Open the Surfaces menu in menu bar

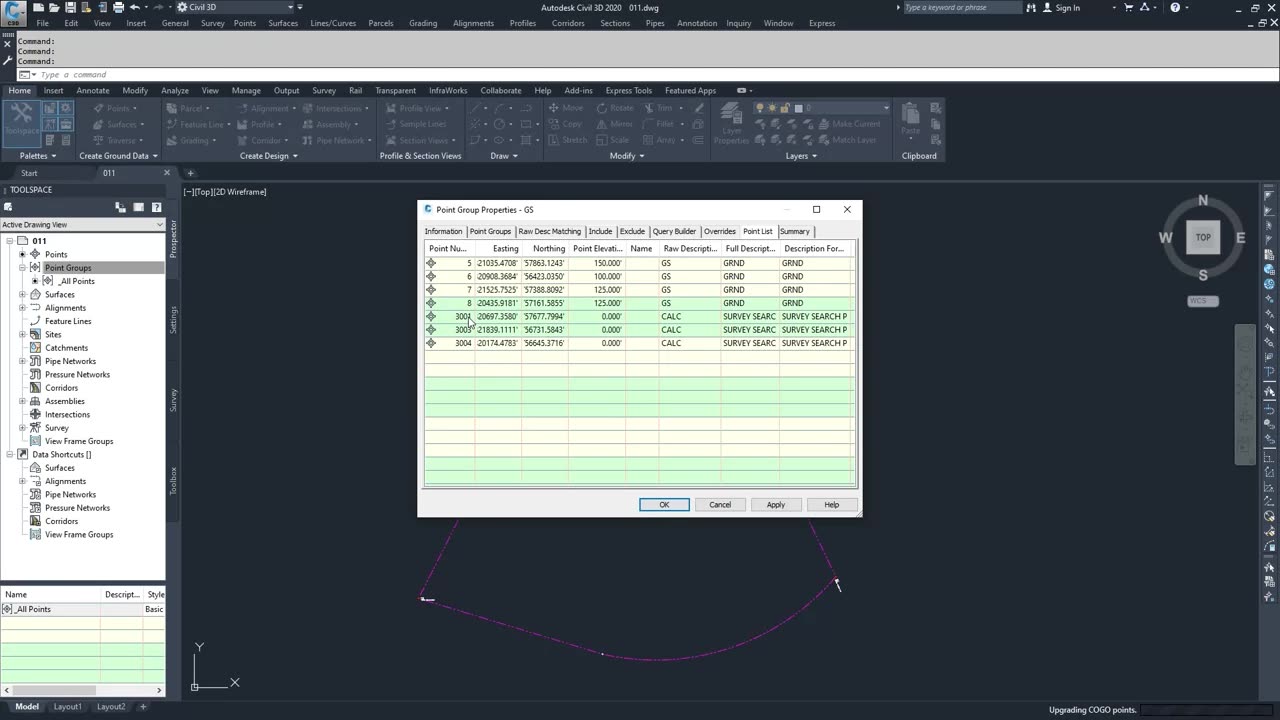click(x=283, y=23)
